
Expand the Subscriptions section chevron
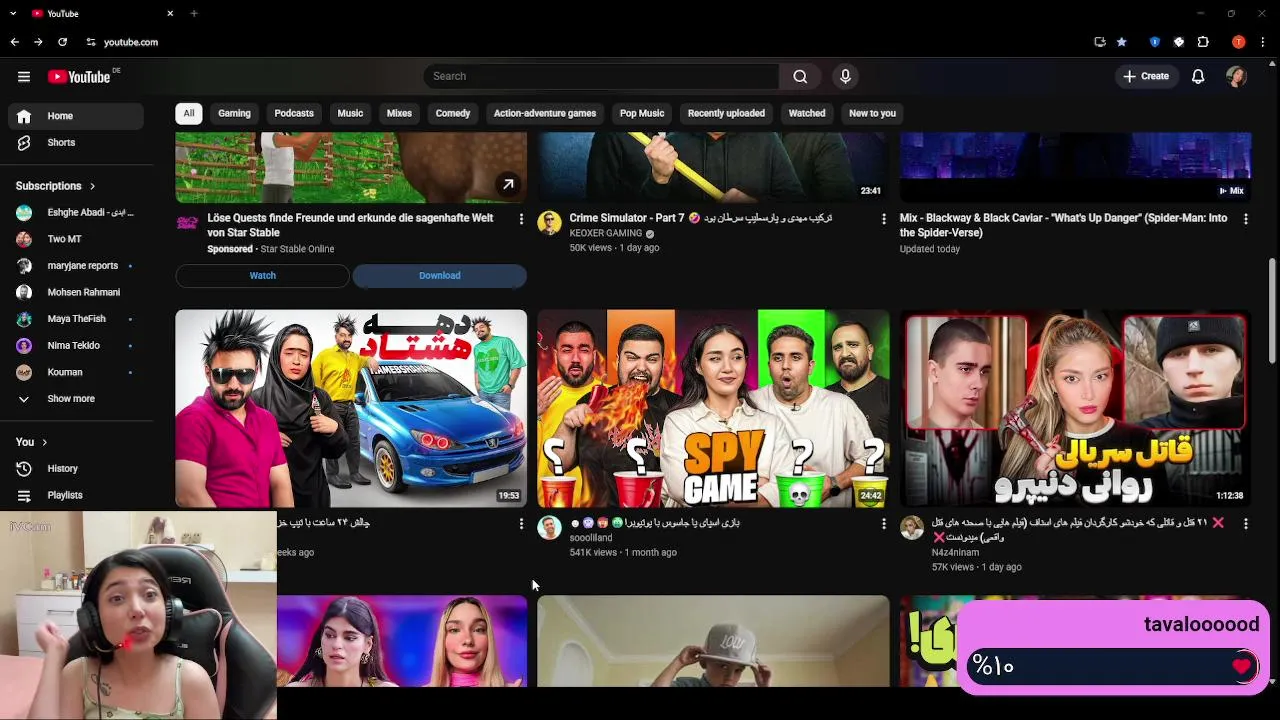pyautogui.click(x=92, y=186)
